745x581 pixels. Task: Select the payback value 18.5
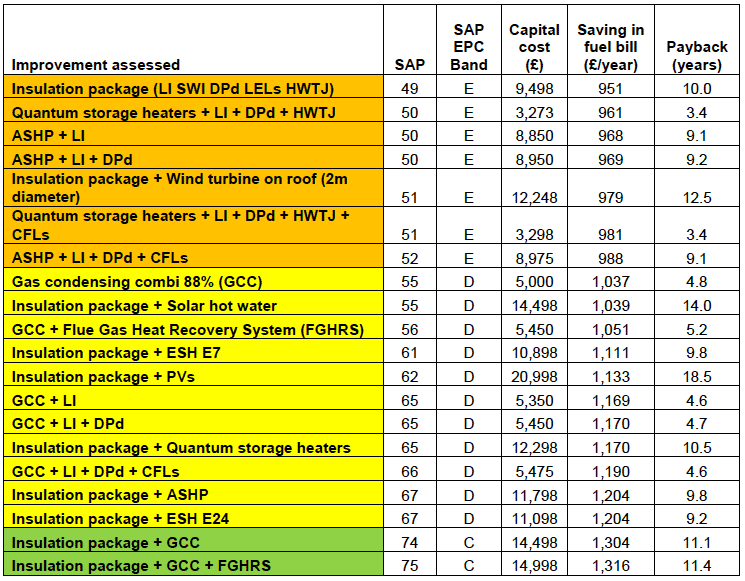tap(697, 377)
